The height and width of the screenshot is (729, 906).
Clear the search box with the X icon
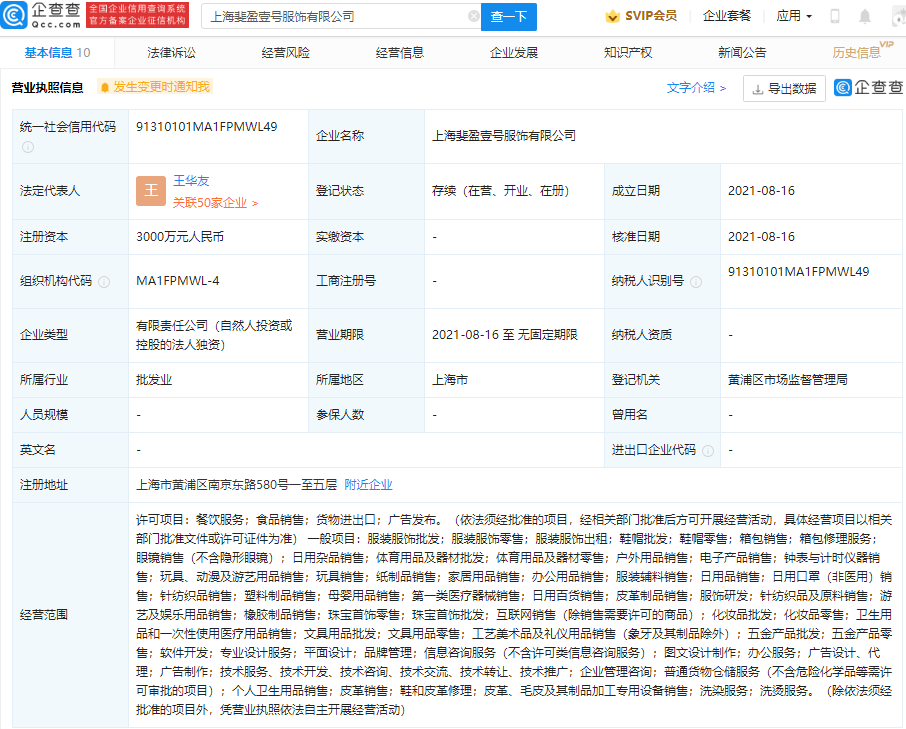point(474,17)
